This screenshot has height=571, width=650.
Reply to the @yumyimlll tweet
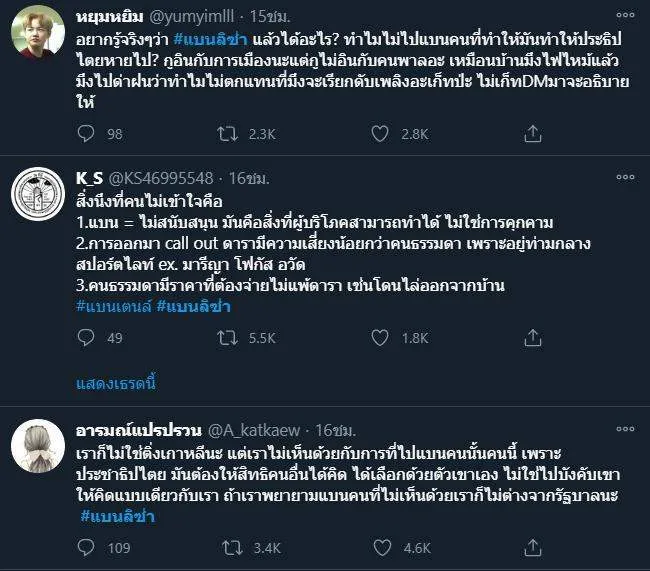(x=87, y=133)
